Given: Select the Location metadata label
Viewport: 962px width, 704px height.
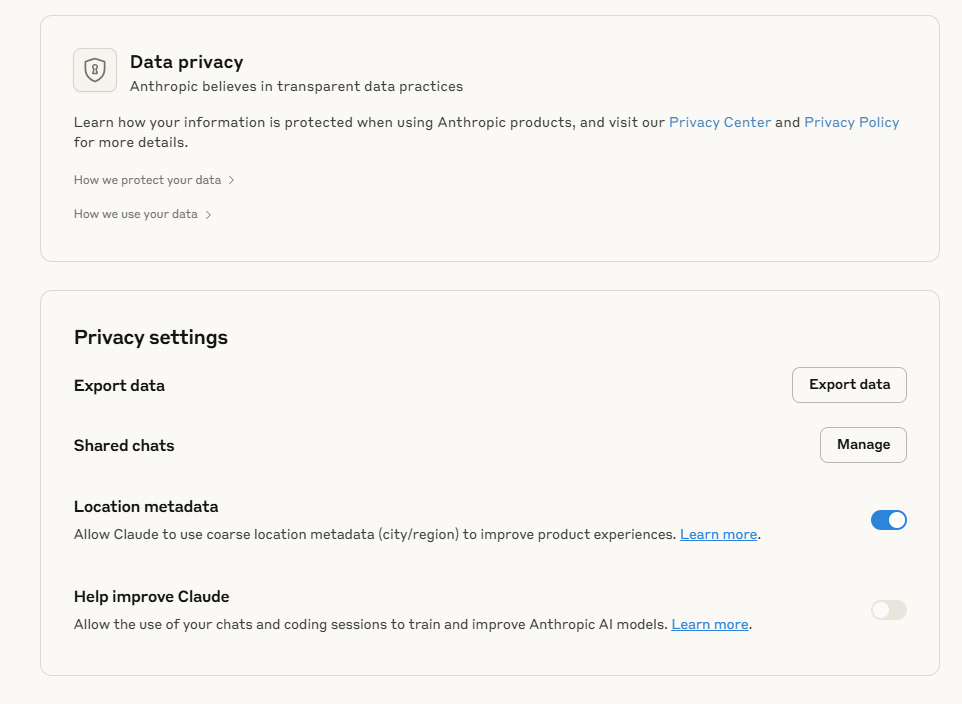Looking at the screenshot, I should pos(146,506).
